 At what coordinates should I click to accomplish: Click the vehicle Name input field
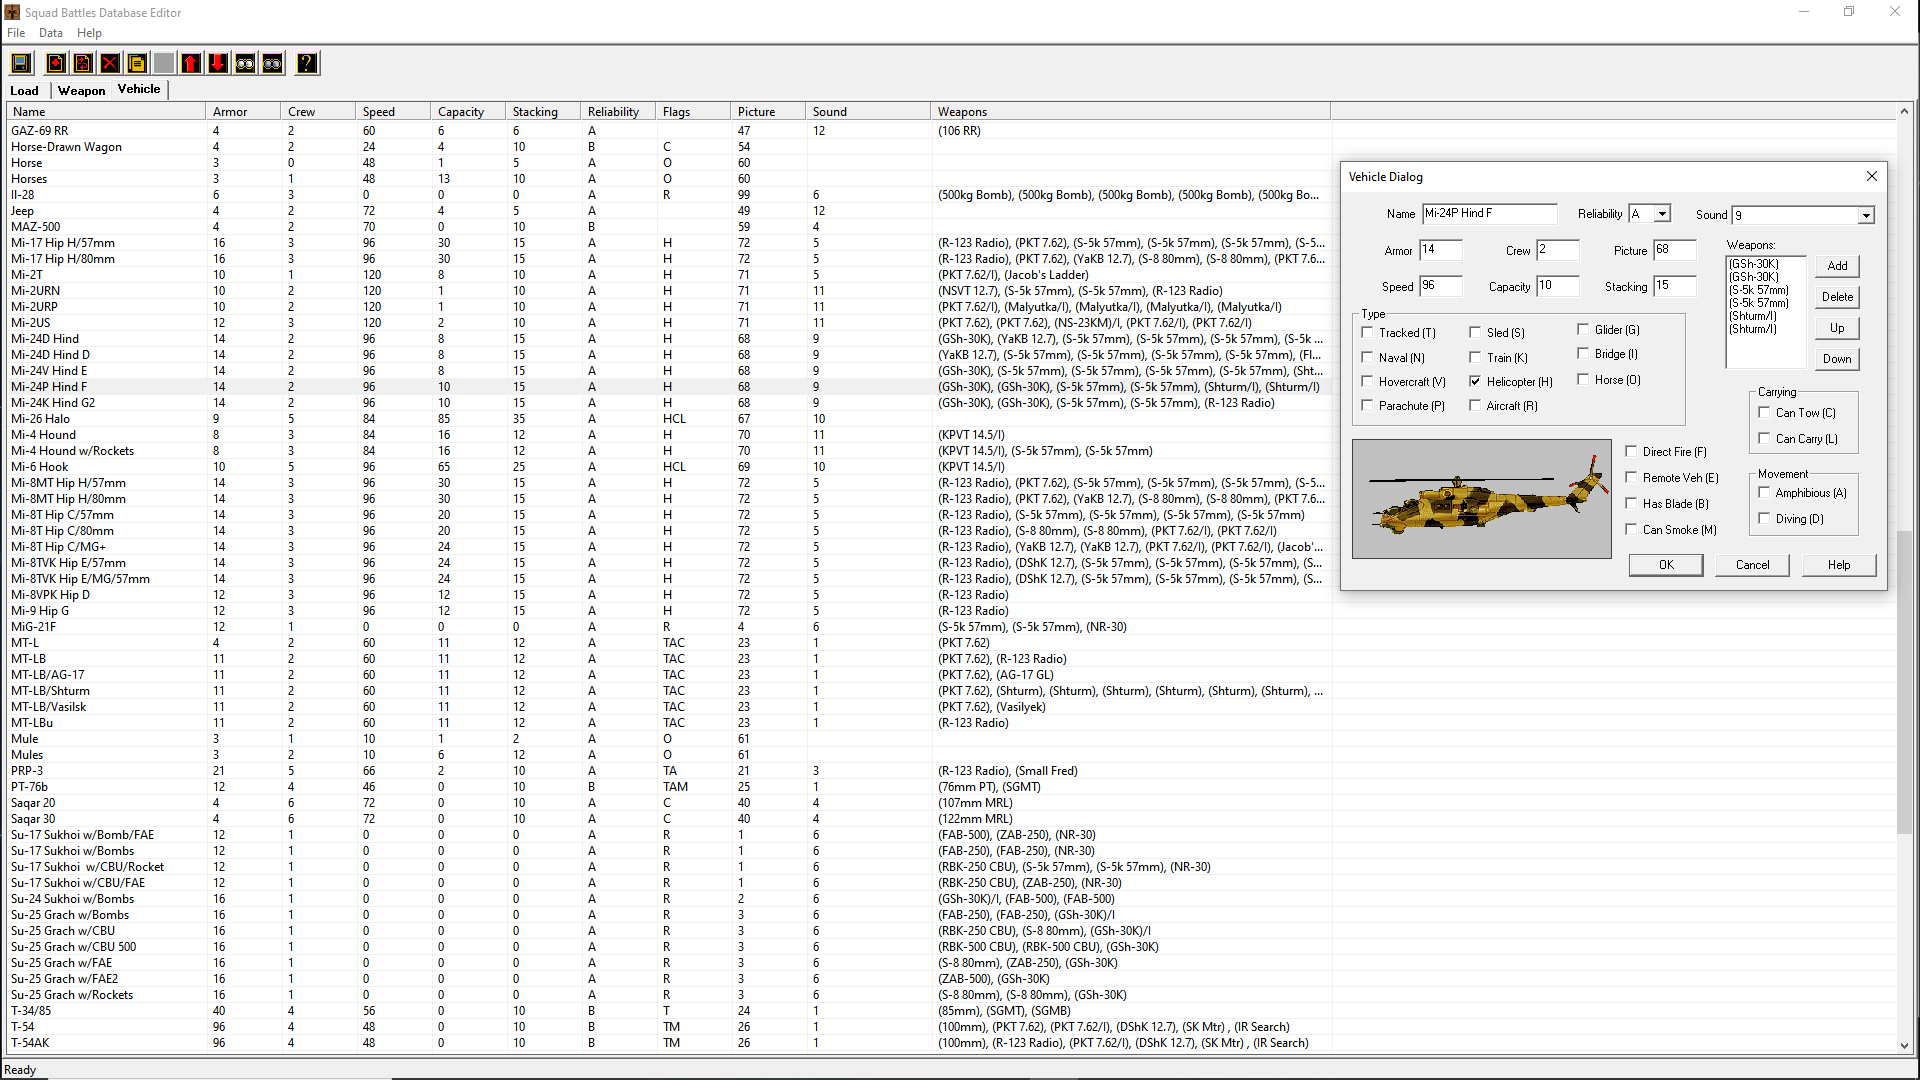1489,214
